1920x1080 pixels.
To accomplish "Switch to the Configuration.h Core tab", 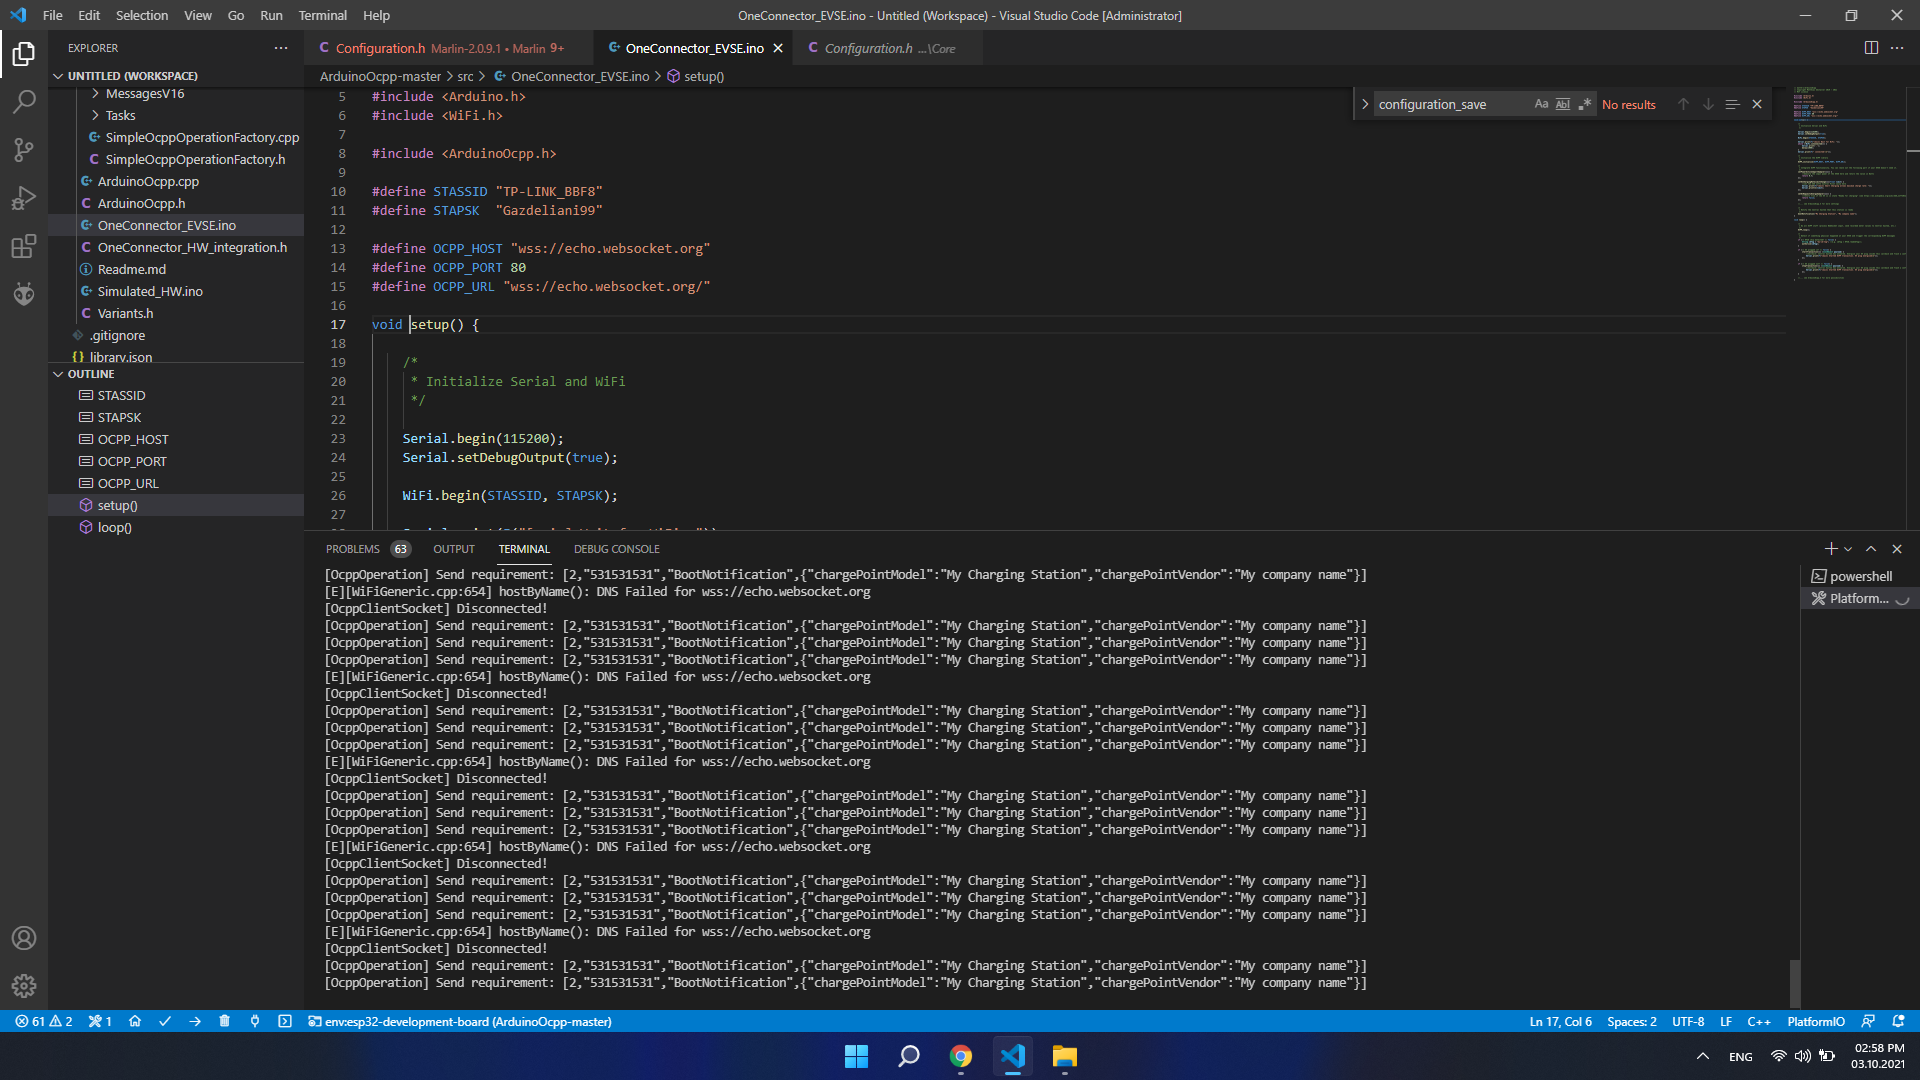I will tap(888, 48).
